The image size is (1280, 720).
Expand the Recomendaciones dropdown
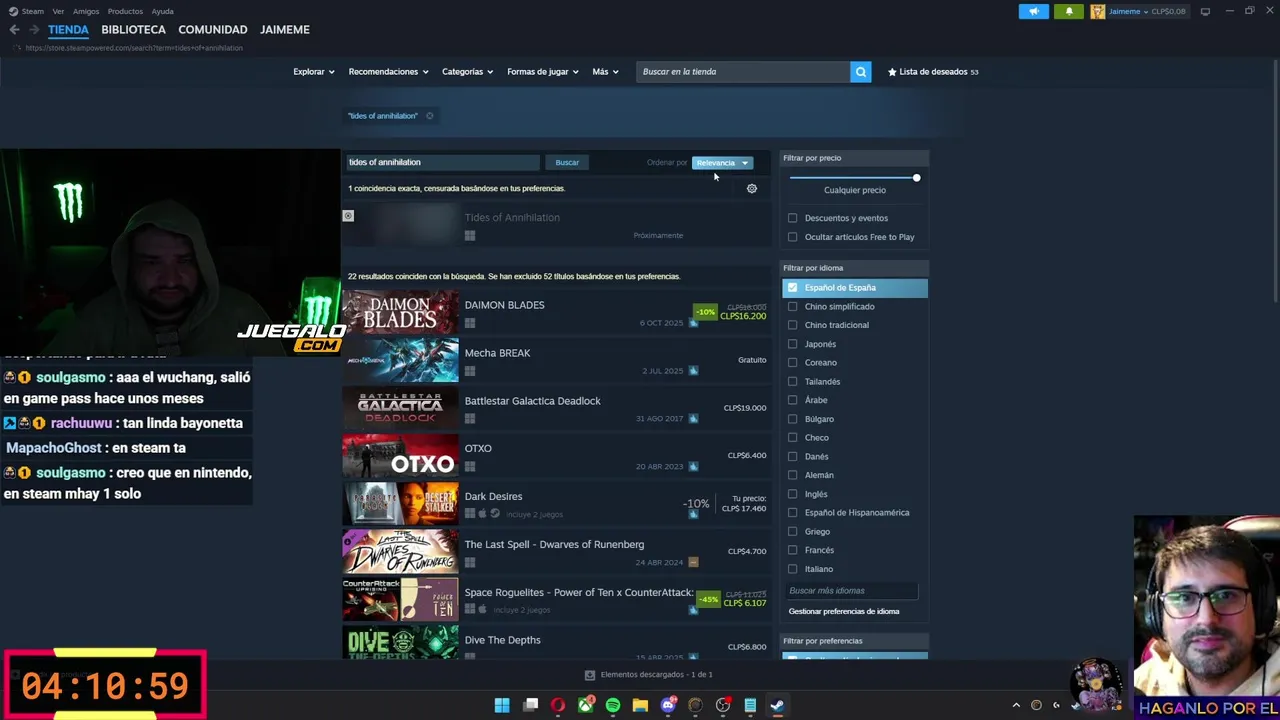388,72
